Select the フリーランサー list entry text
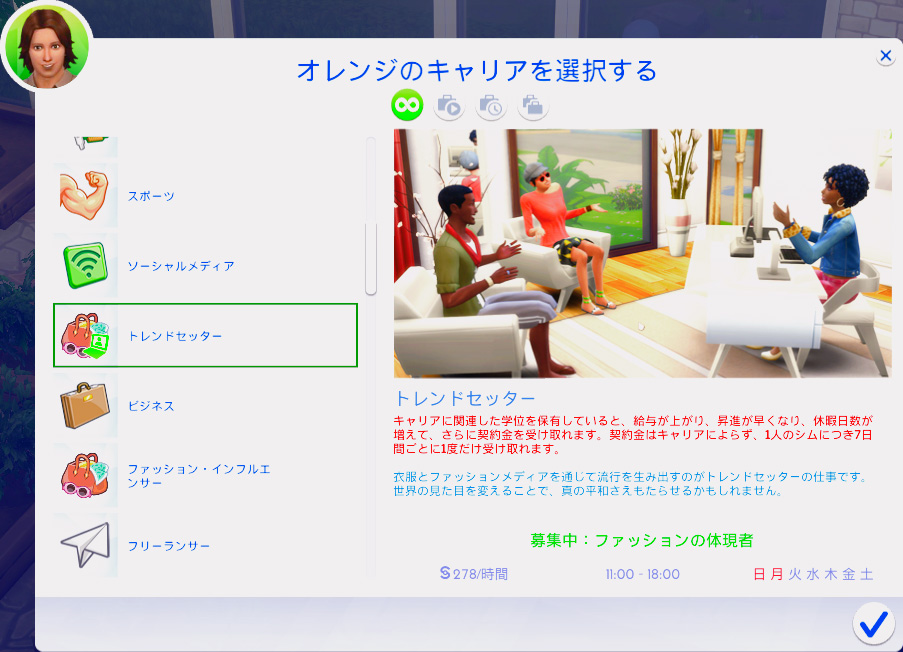This screenshot has height=652, width=903. [169, 547]
